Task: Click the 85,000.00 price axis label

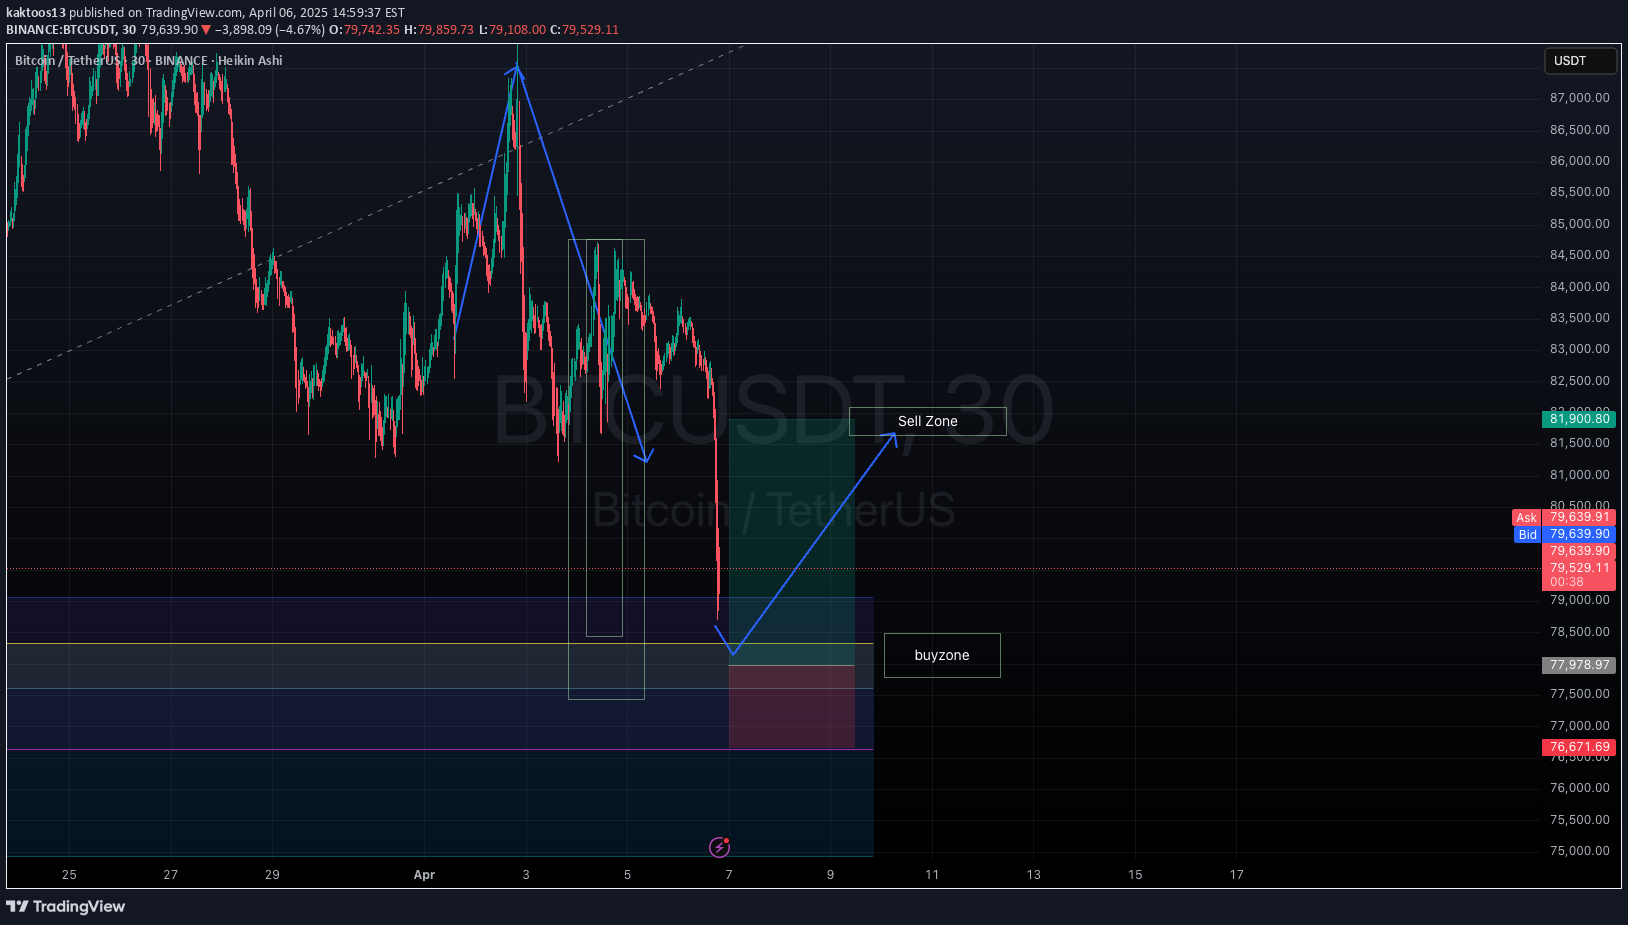Action: click(1580, 224)
